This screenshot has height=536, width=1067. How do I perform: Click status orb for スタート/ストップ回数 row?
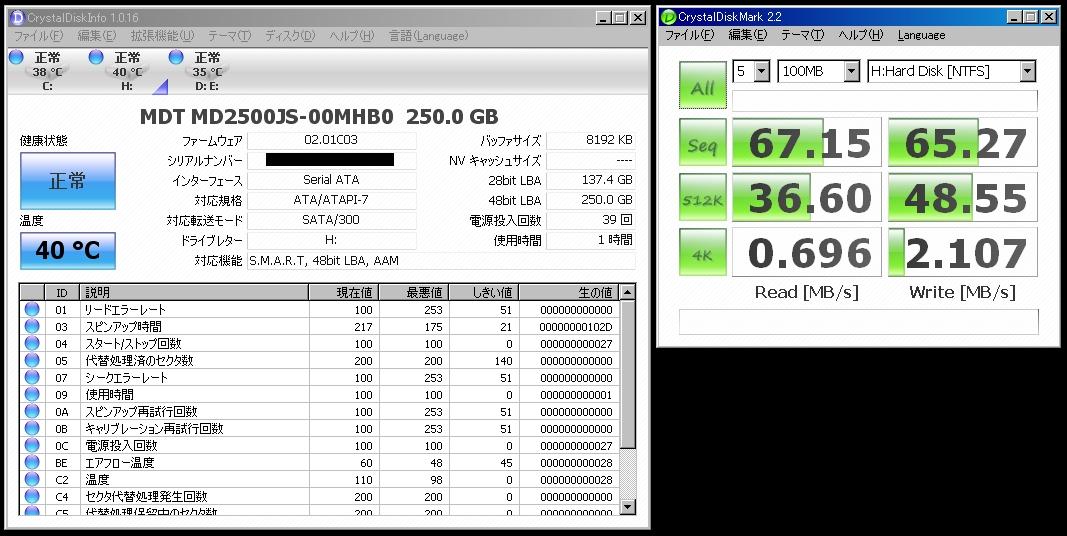point(32,344)
